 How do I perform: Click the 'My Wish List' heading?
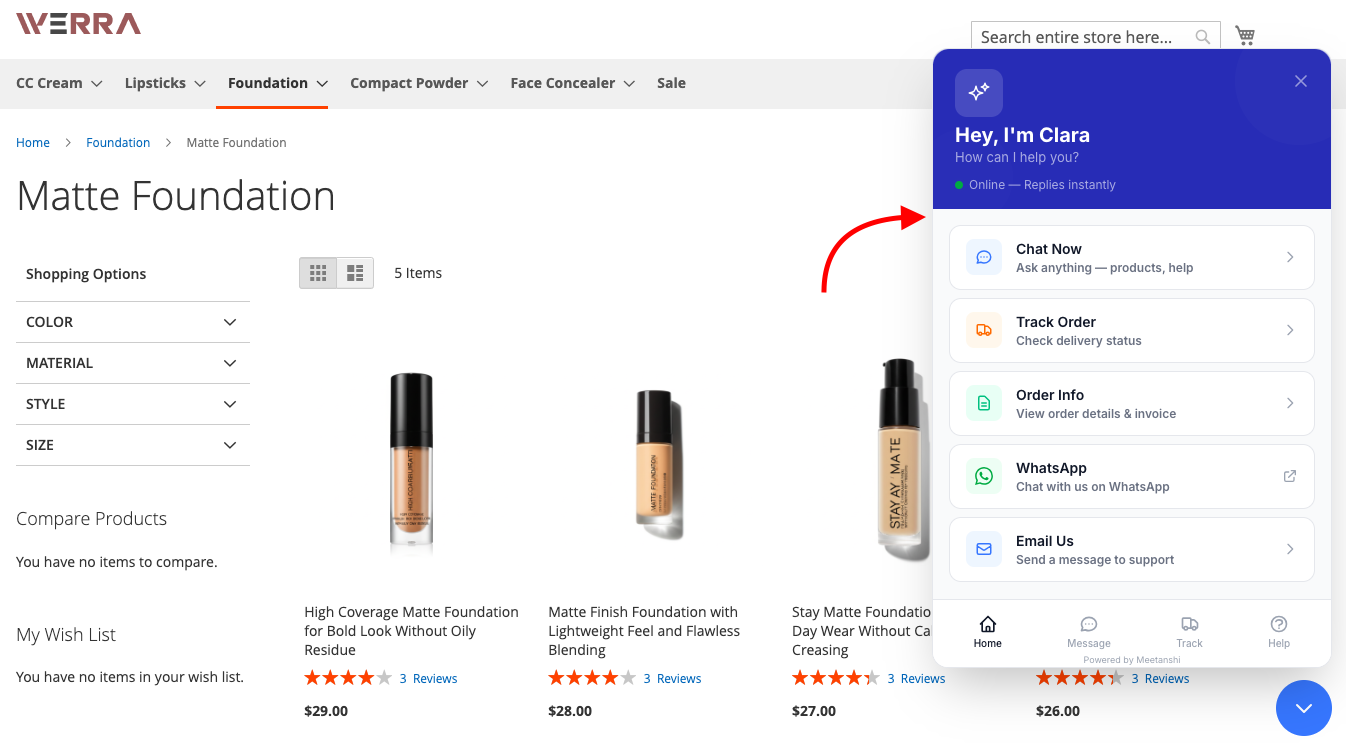[66, 635]
